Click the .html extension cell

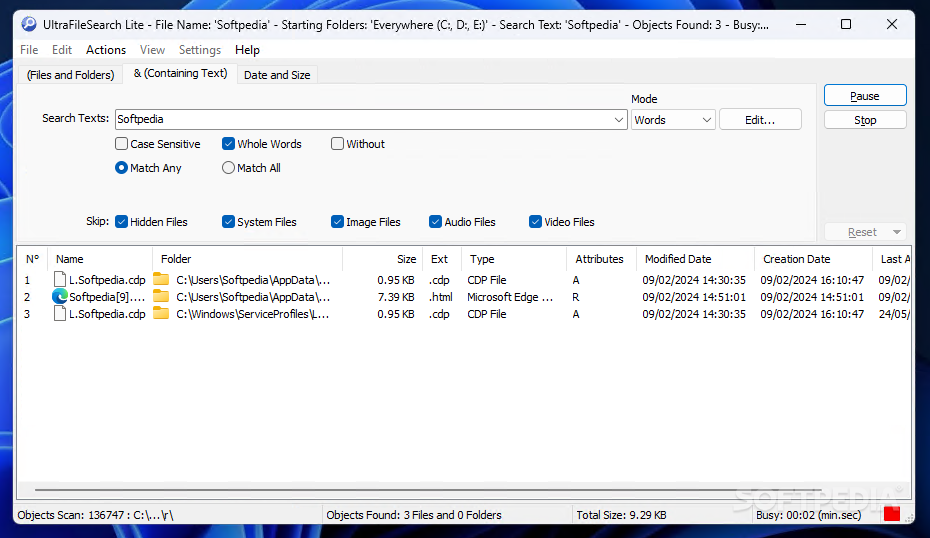click(x=441, y=297)
